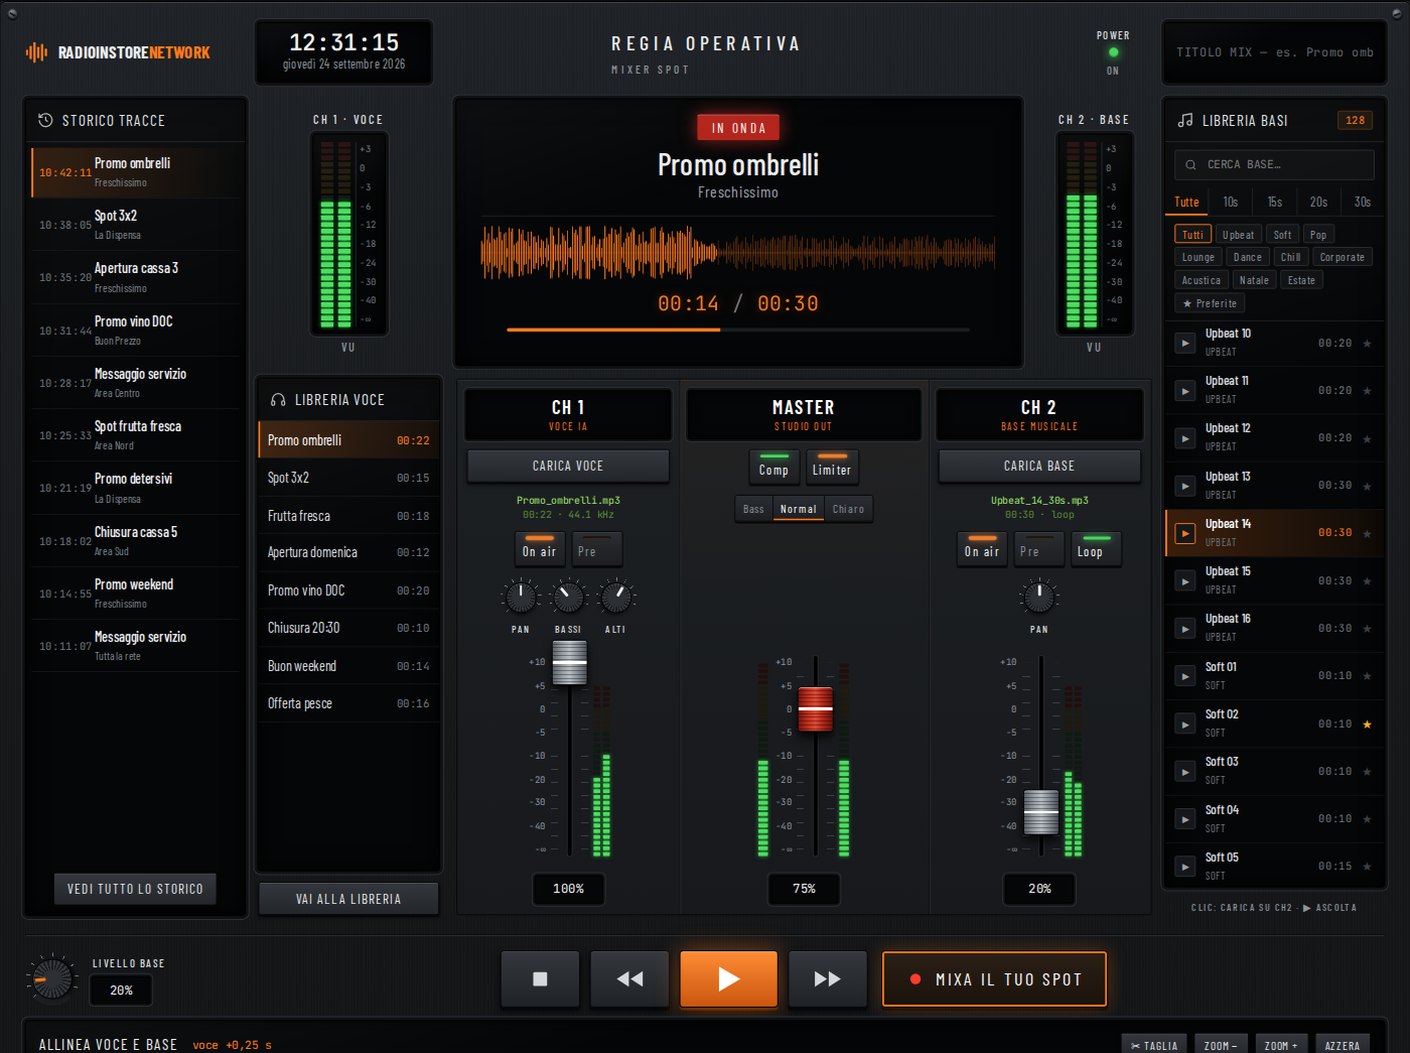Click the CERCA BASE search field

click(1274, 164)
